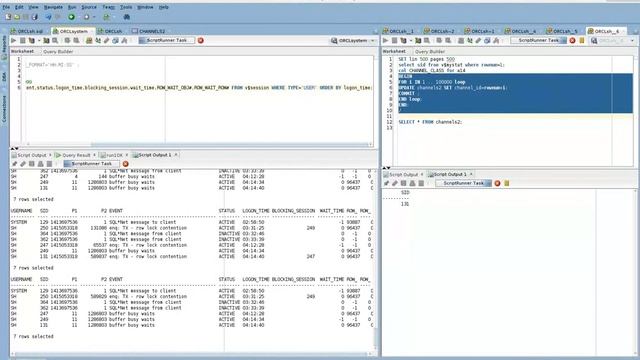The height and width of the screenshot is (360, 640).
Task: Close the left Script Output 1 tab
Action: click(176, 155)
